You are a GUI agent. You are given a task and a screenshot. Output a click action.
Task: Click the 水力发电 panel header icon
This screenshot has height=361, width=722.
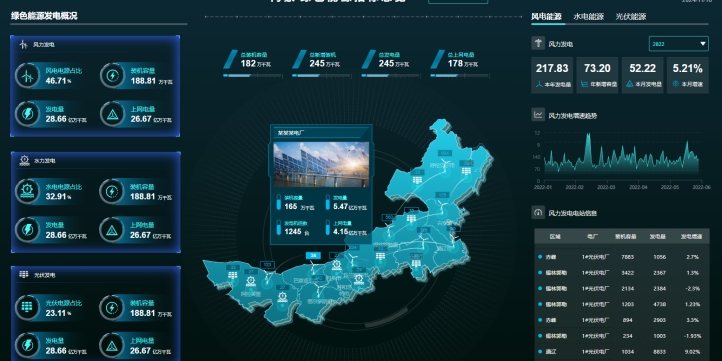point(24,161)
